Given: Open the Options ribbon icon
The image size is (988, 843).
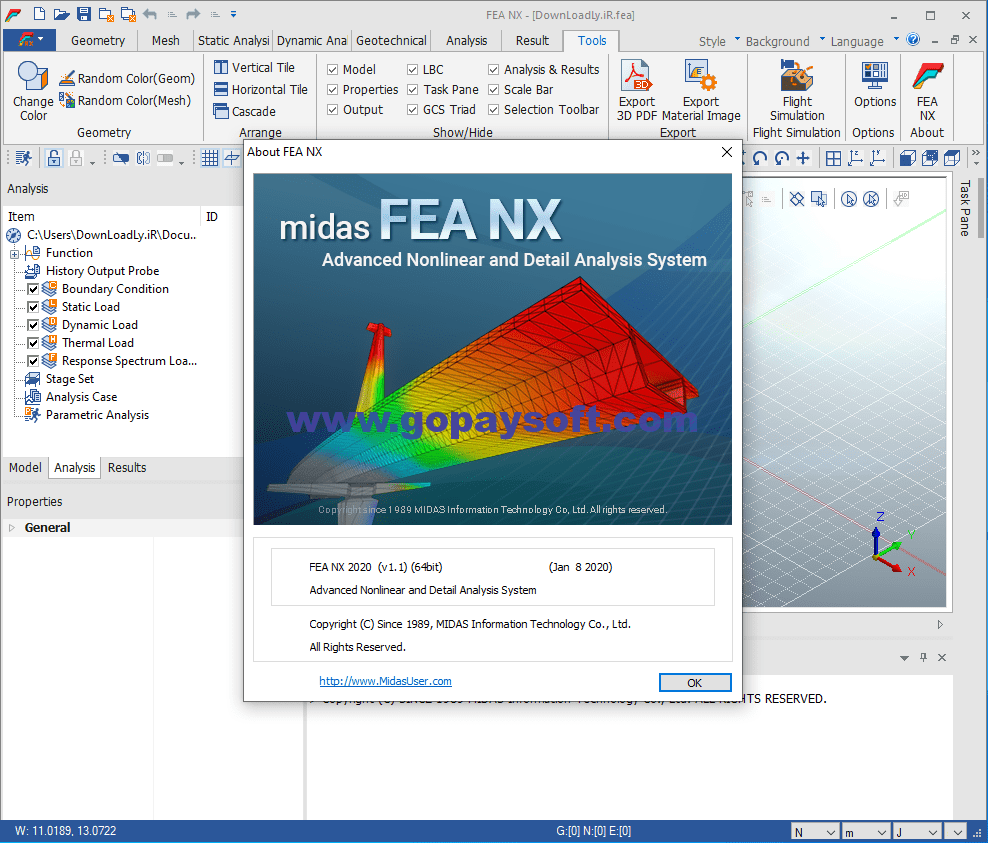Looking at the screenshot, I should [x=875, y=84].
